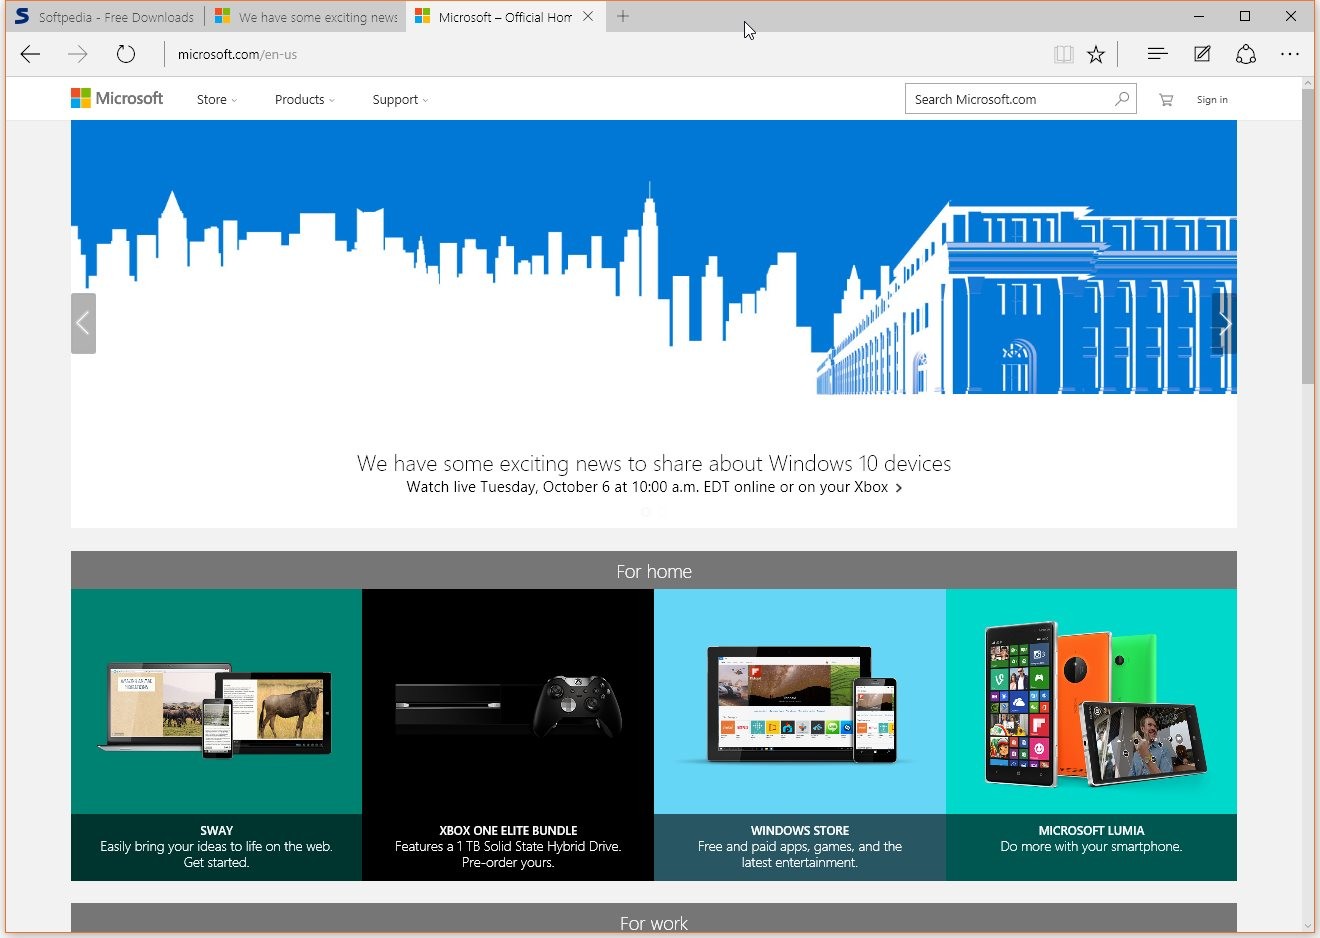The image size is (1320, 938).
Task: Open the shopping cart
Action: click(x=1166, y=99)
